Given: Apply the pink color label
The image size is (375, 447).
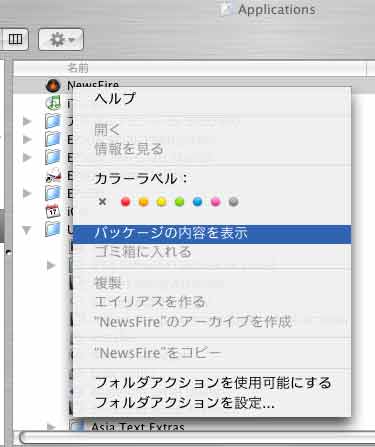Looking at the screenshot, I should tap(215, 202).
